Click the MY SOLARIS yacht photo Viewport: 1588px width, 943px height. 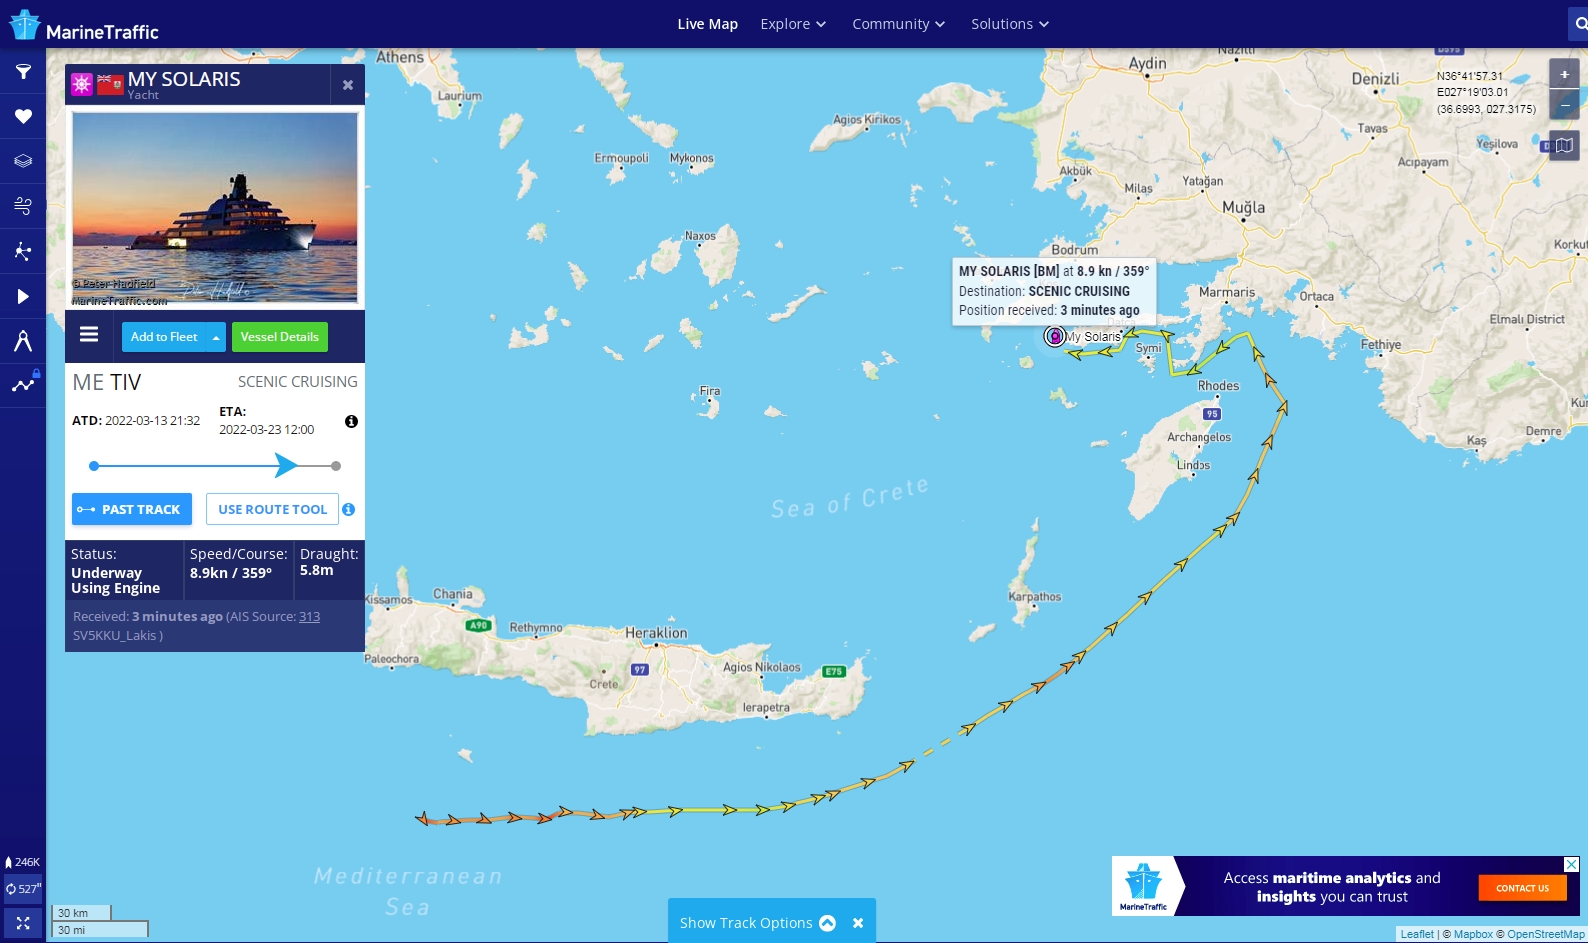pos(215,208)
